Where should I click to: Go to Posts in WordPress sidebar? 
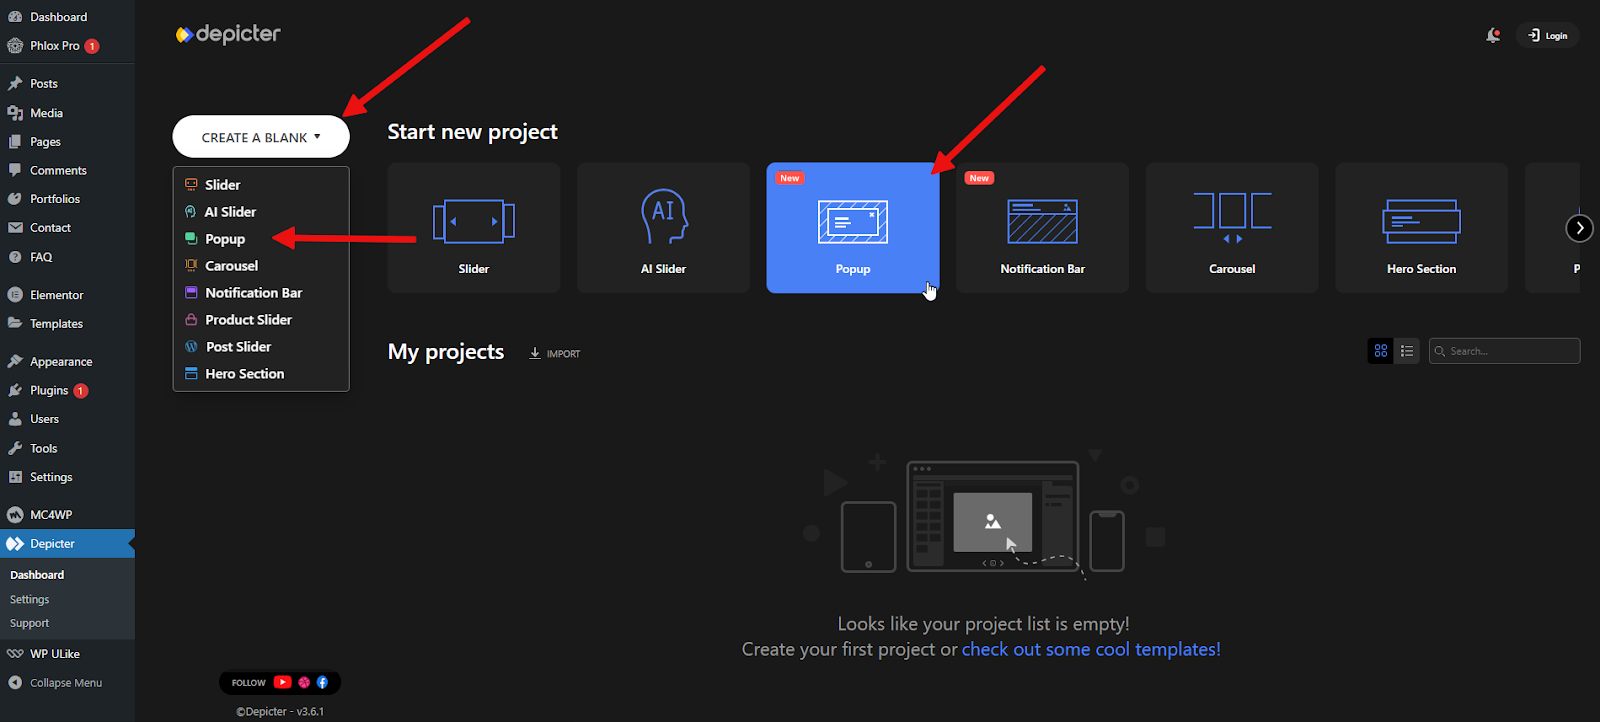click(67, 84)
